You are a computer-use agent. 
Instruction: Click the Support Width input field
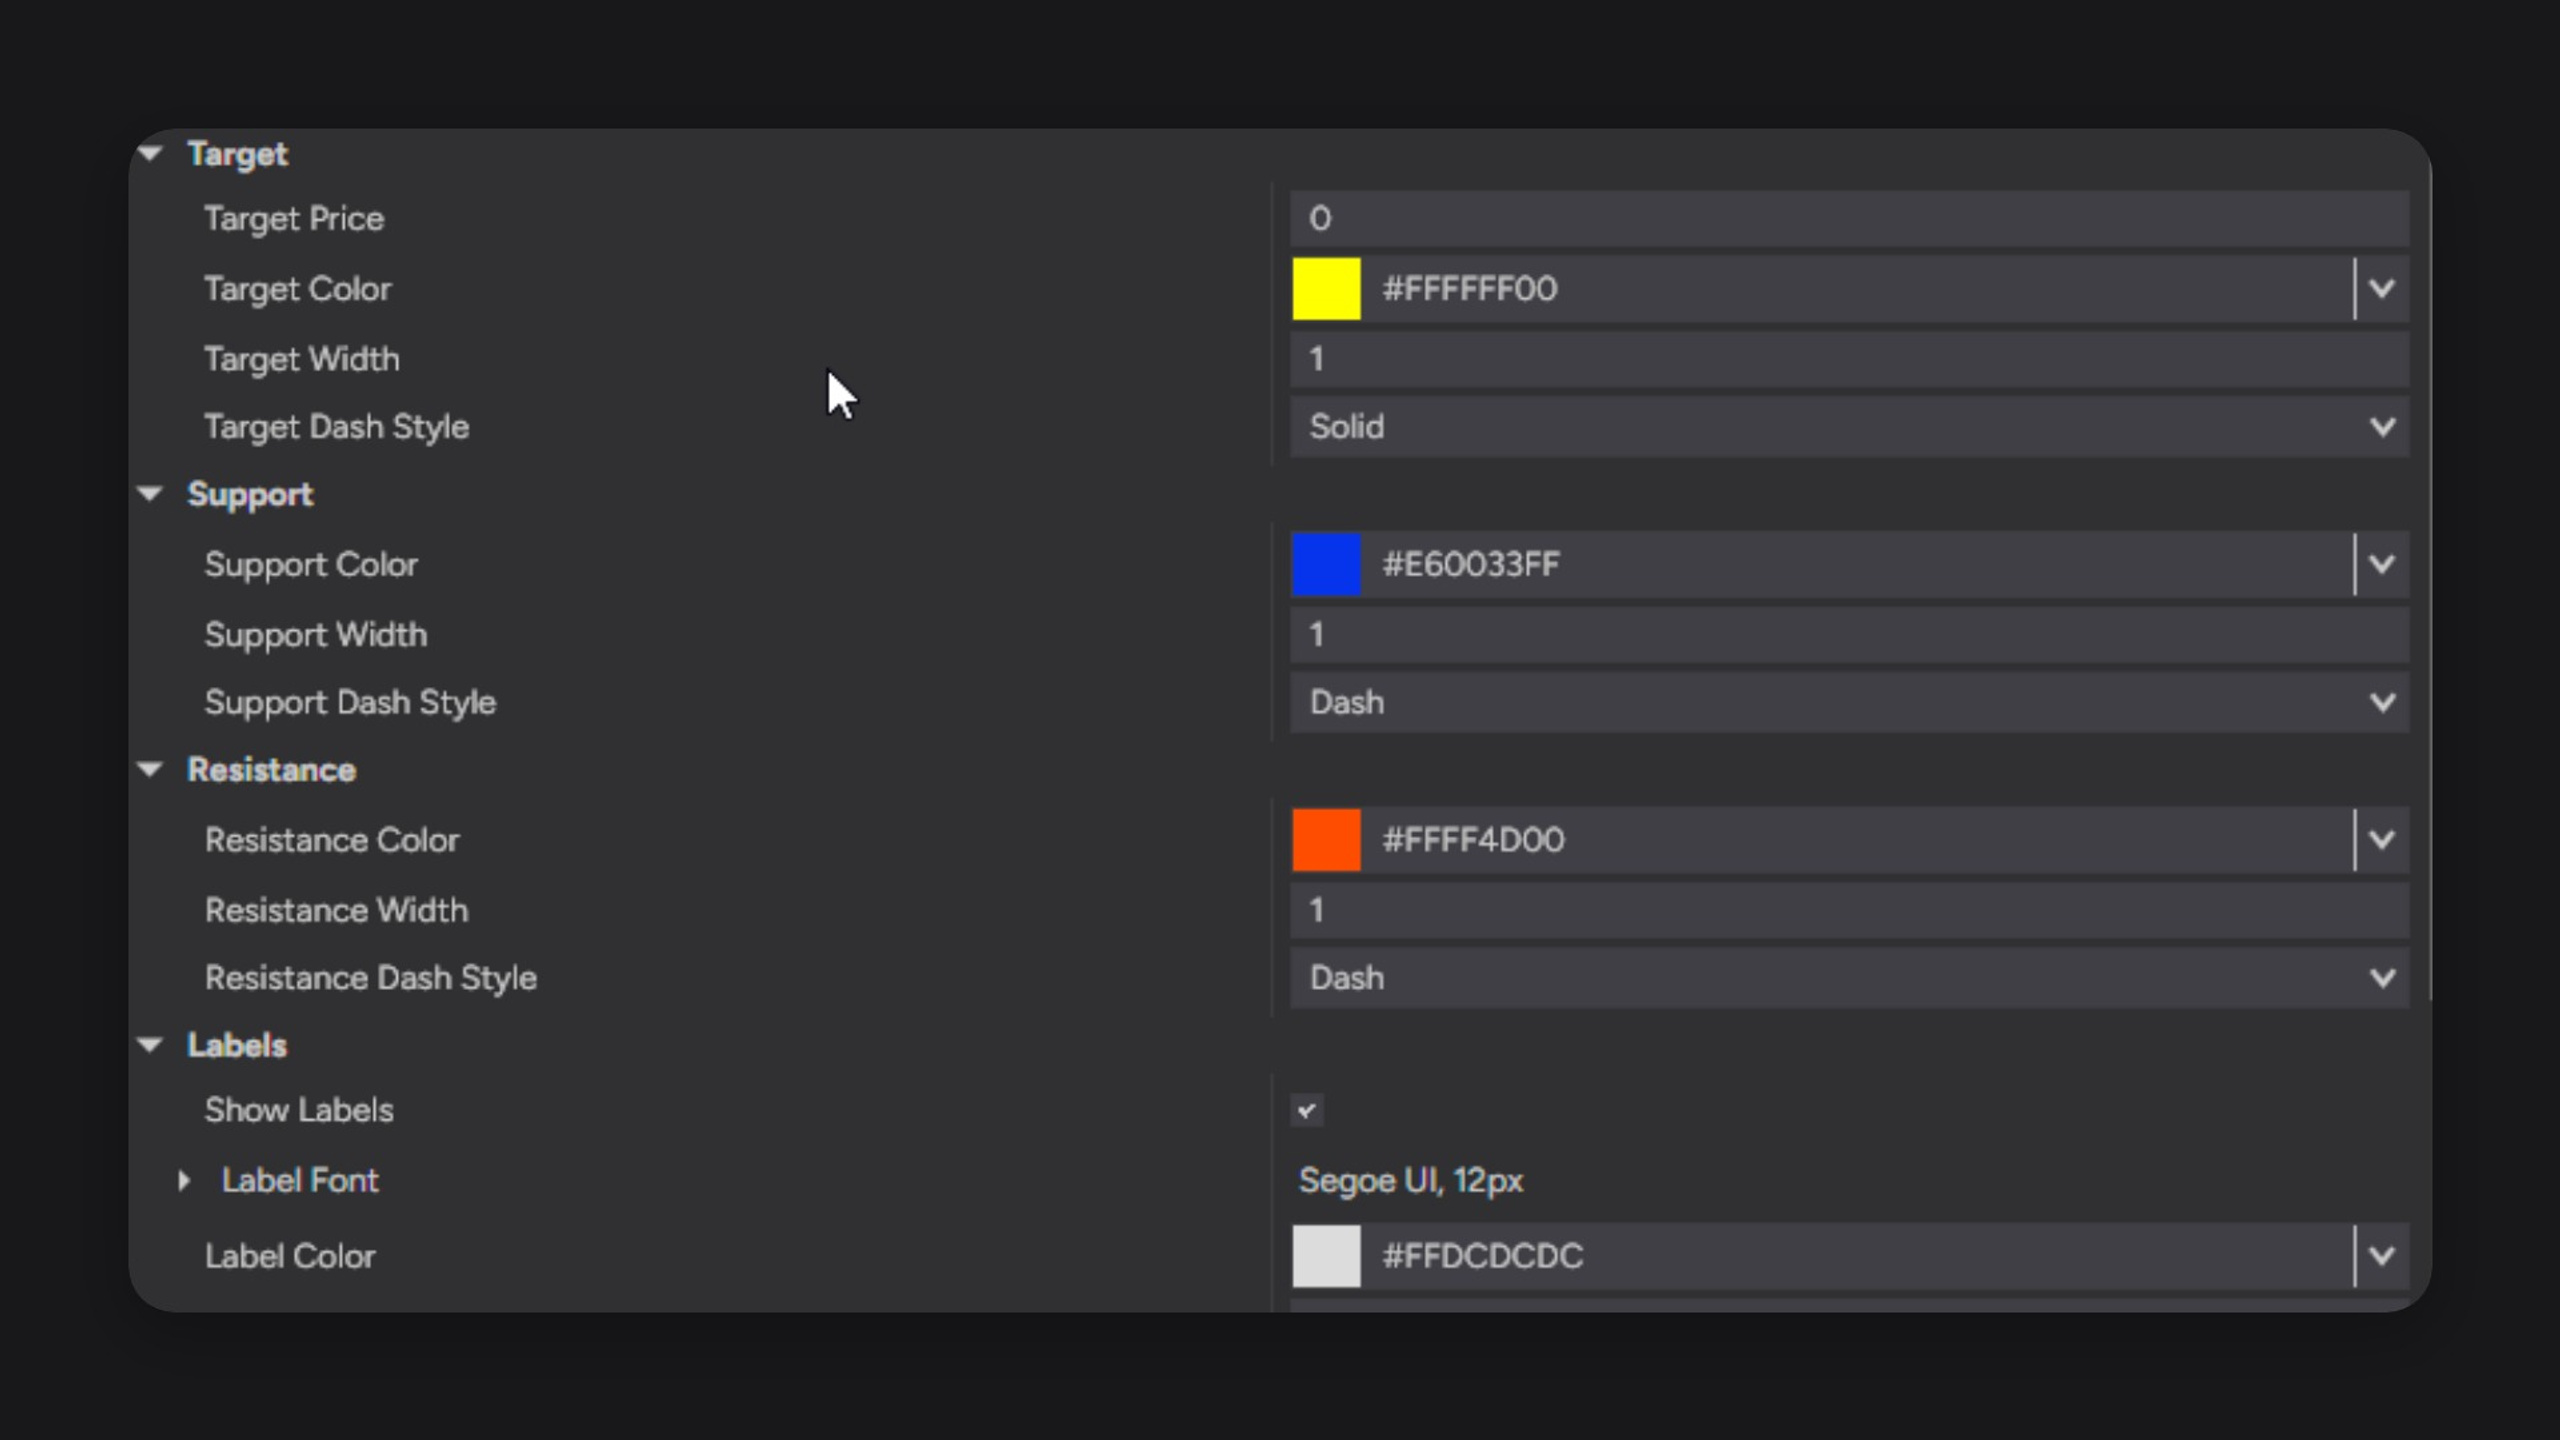[x=1849, y=635]
